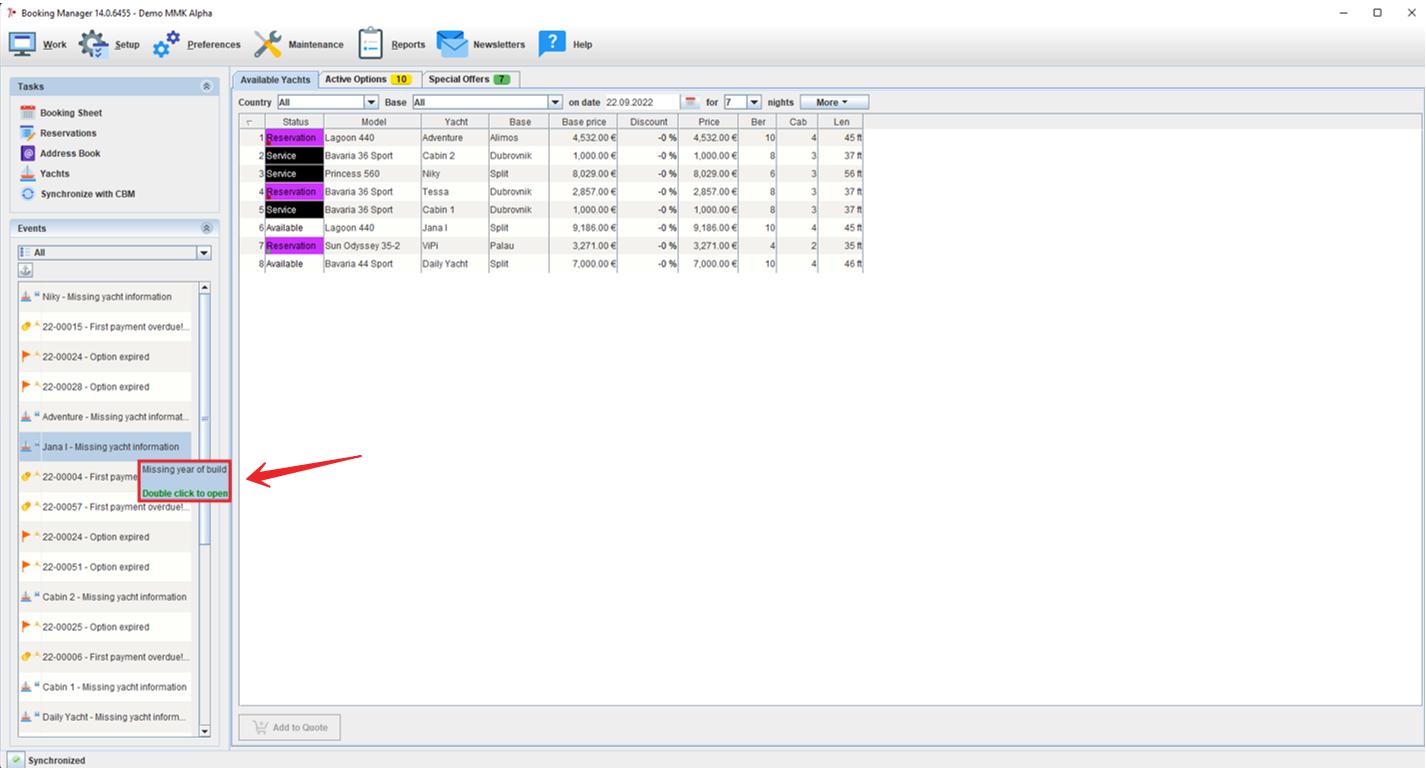Click the Newsletters envelope icon

click(452, 44)
